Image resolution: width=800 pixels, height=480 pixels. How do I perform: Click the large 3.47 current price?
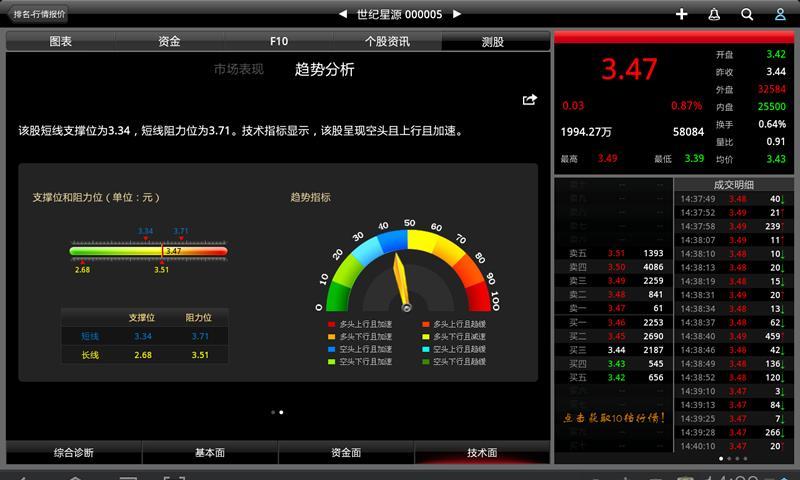pos(629,69)
